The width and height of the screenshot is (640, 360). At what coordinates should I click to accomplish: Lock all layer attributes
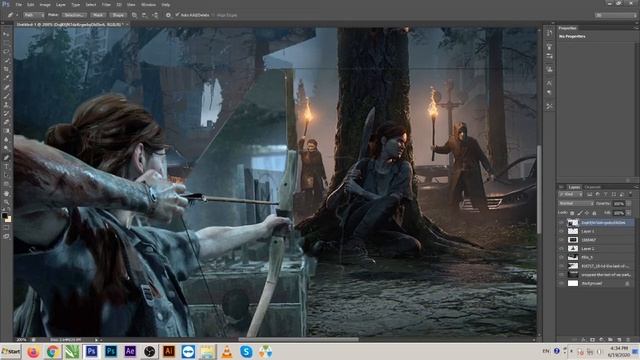(x=594, y=213)
